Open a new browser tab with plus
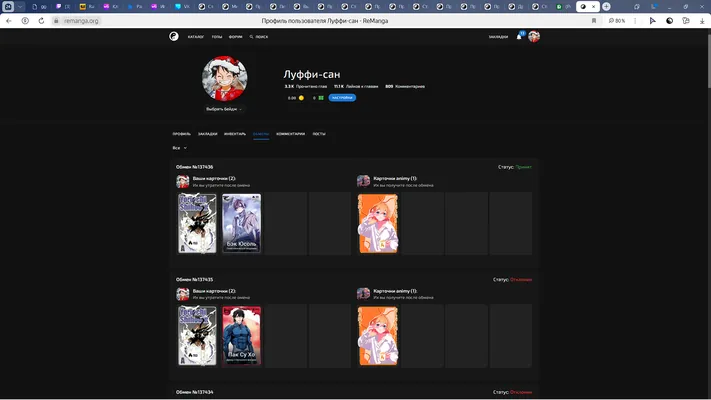This screenshot has width=711, height=400. (606, 7)
